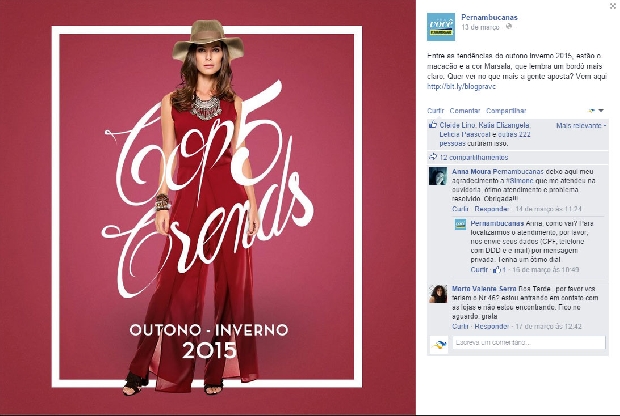This screenshot has height=416, width=620.
Task: Open the Pernambucanas page name link
Action: tap(490, 17)
